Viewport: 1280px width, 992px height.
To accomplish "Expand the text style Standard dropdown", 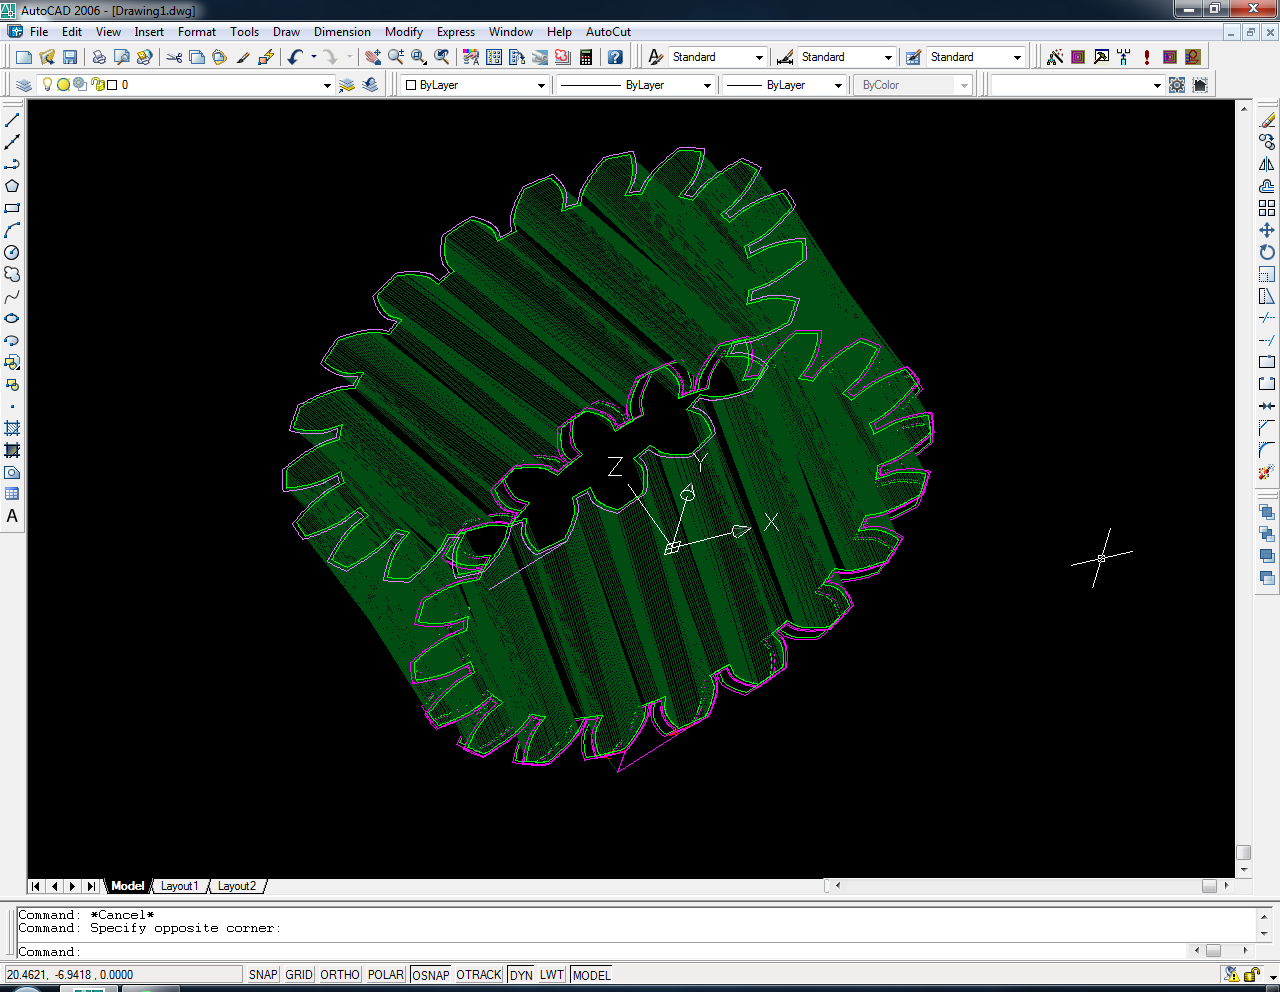I will pyautogui.click(x=759, y=57).
